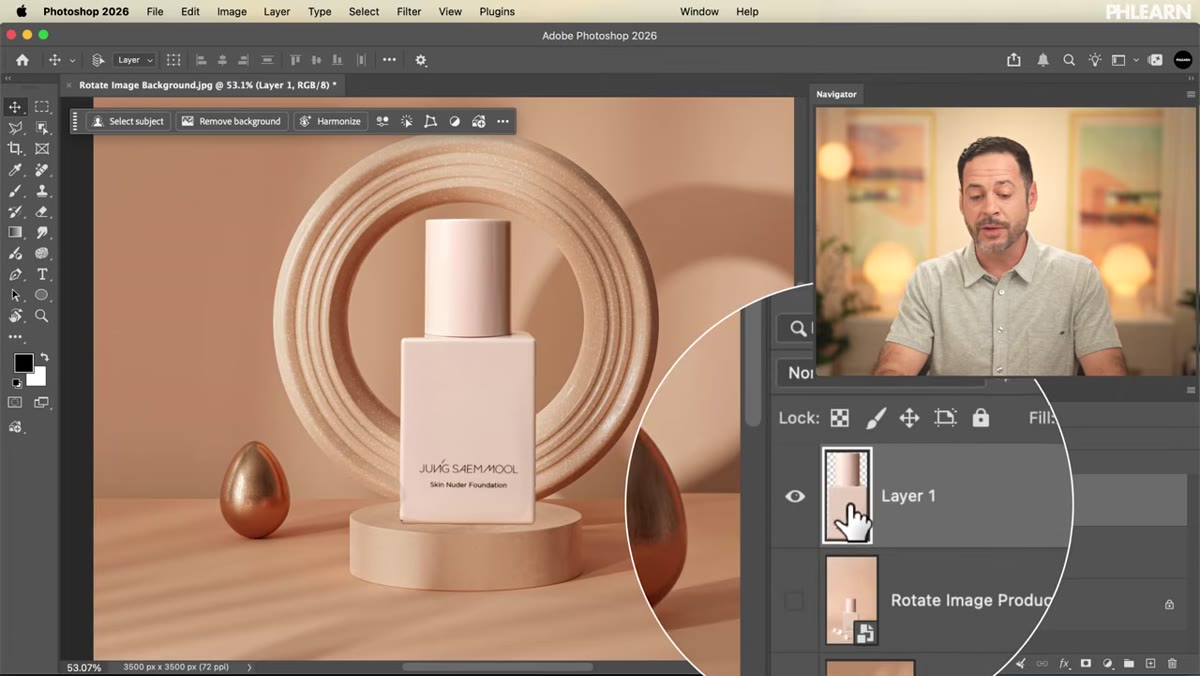Toggle show transform controls in options bar
The image size is (1200, 676).
(x=173, y=60)
